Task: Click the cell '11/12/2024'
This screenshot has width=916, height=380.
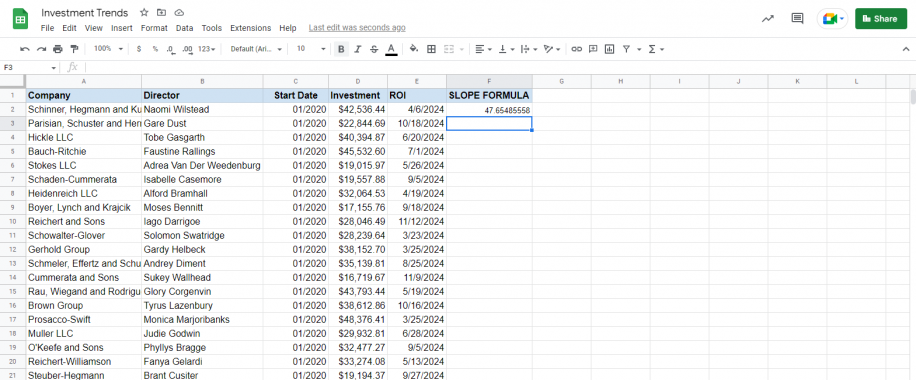Action: pyautogui.click(x=417, y=222)
